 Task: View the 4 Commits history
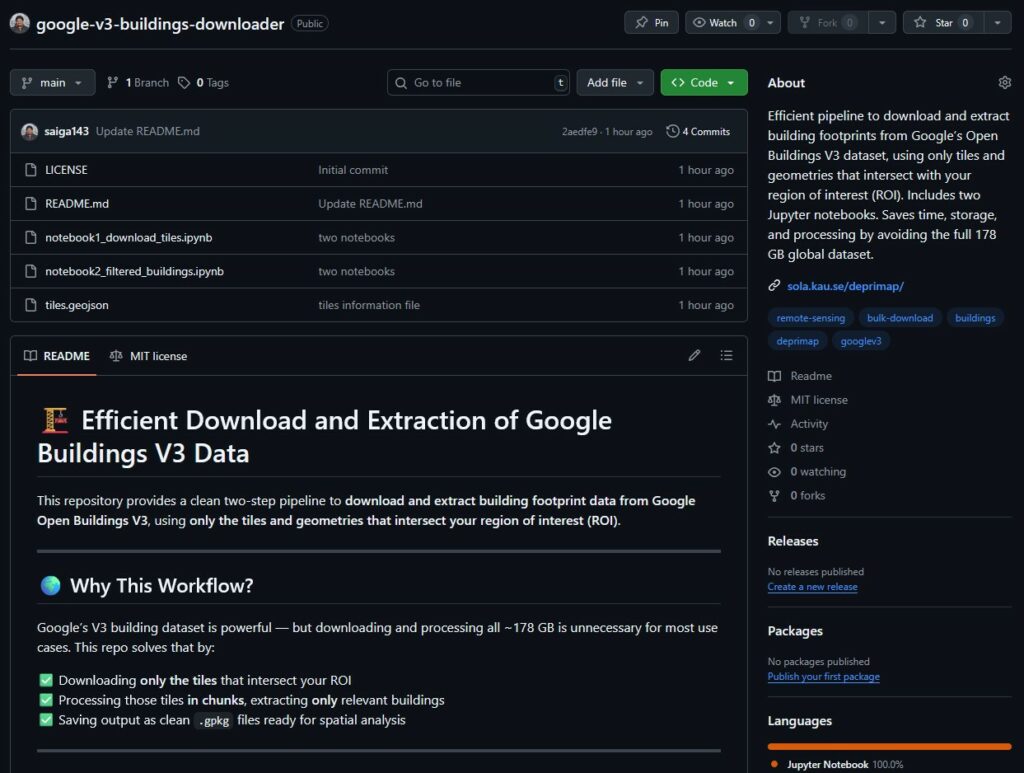click(x=698, y=131)
